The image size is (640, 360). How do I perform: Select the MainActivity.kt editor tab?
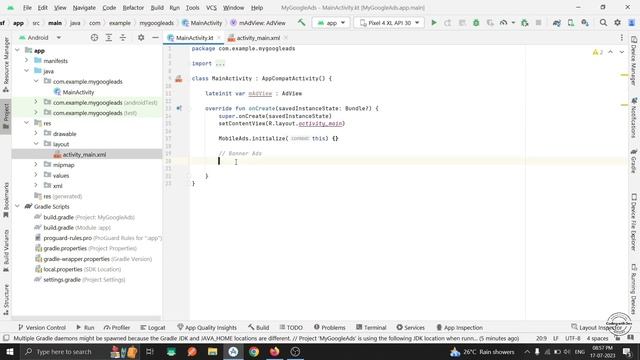click(x=194, y=38)
